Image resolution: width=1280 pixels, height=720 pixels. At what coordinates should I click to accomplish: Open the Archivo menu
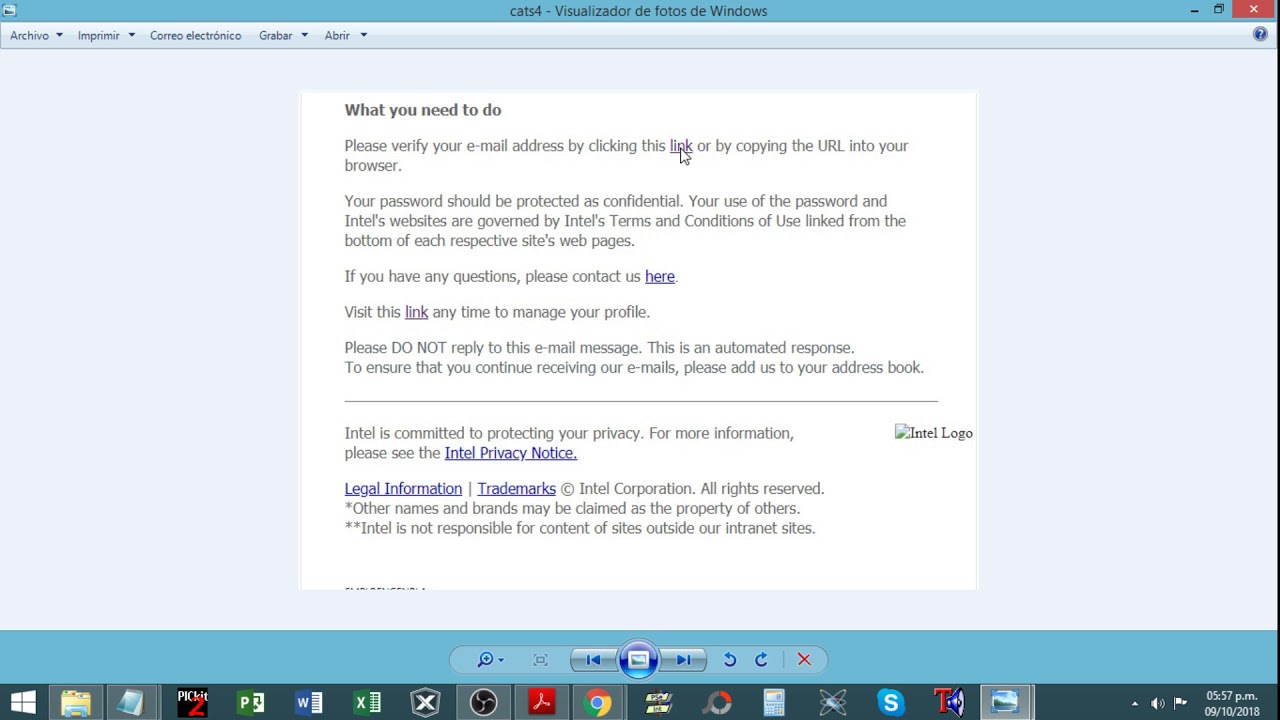pyautogui.click(x=36, y=35)
